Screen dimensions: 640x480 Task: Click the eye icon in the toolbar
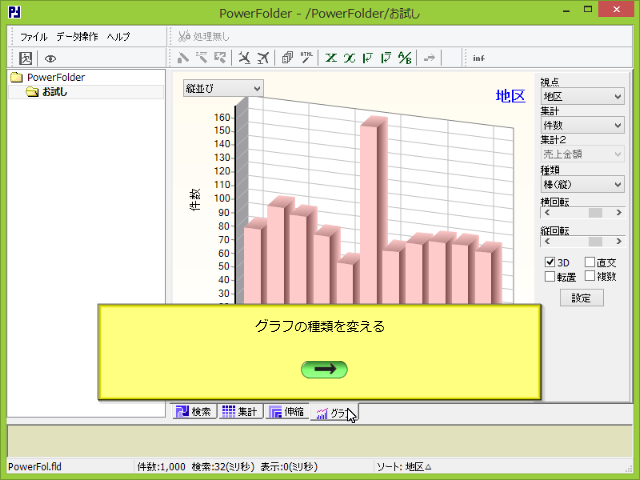(x=50, y=59)
